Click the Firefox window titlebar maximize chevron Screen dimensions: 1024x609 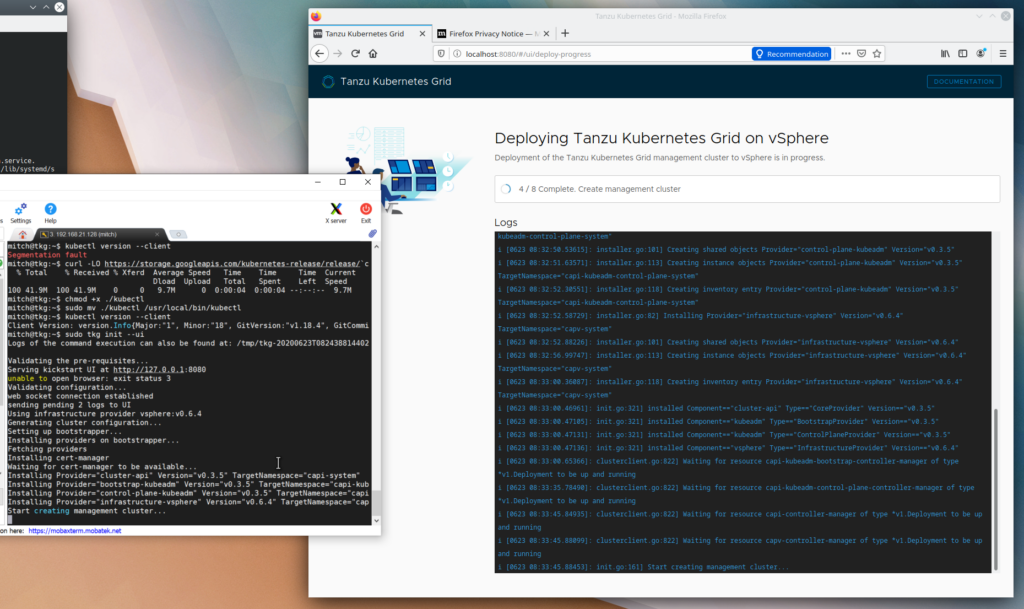pos(992,16)
